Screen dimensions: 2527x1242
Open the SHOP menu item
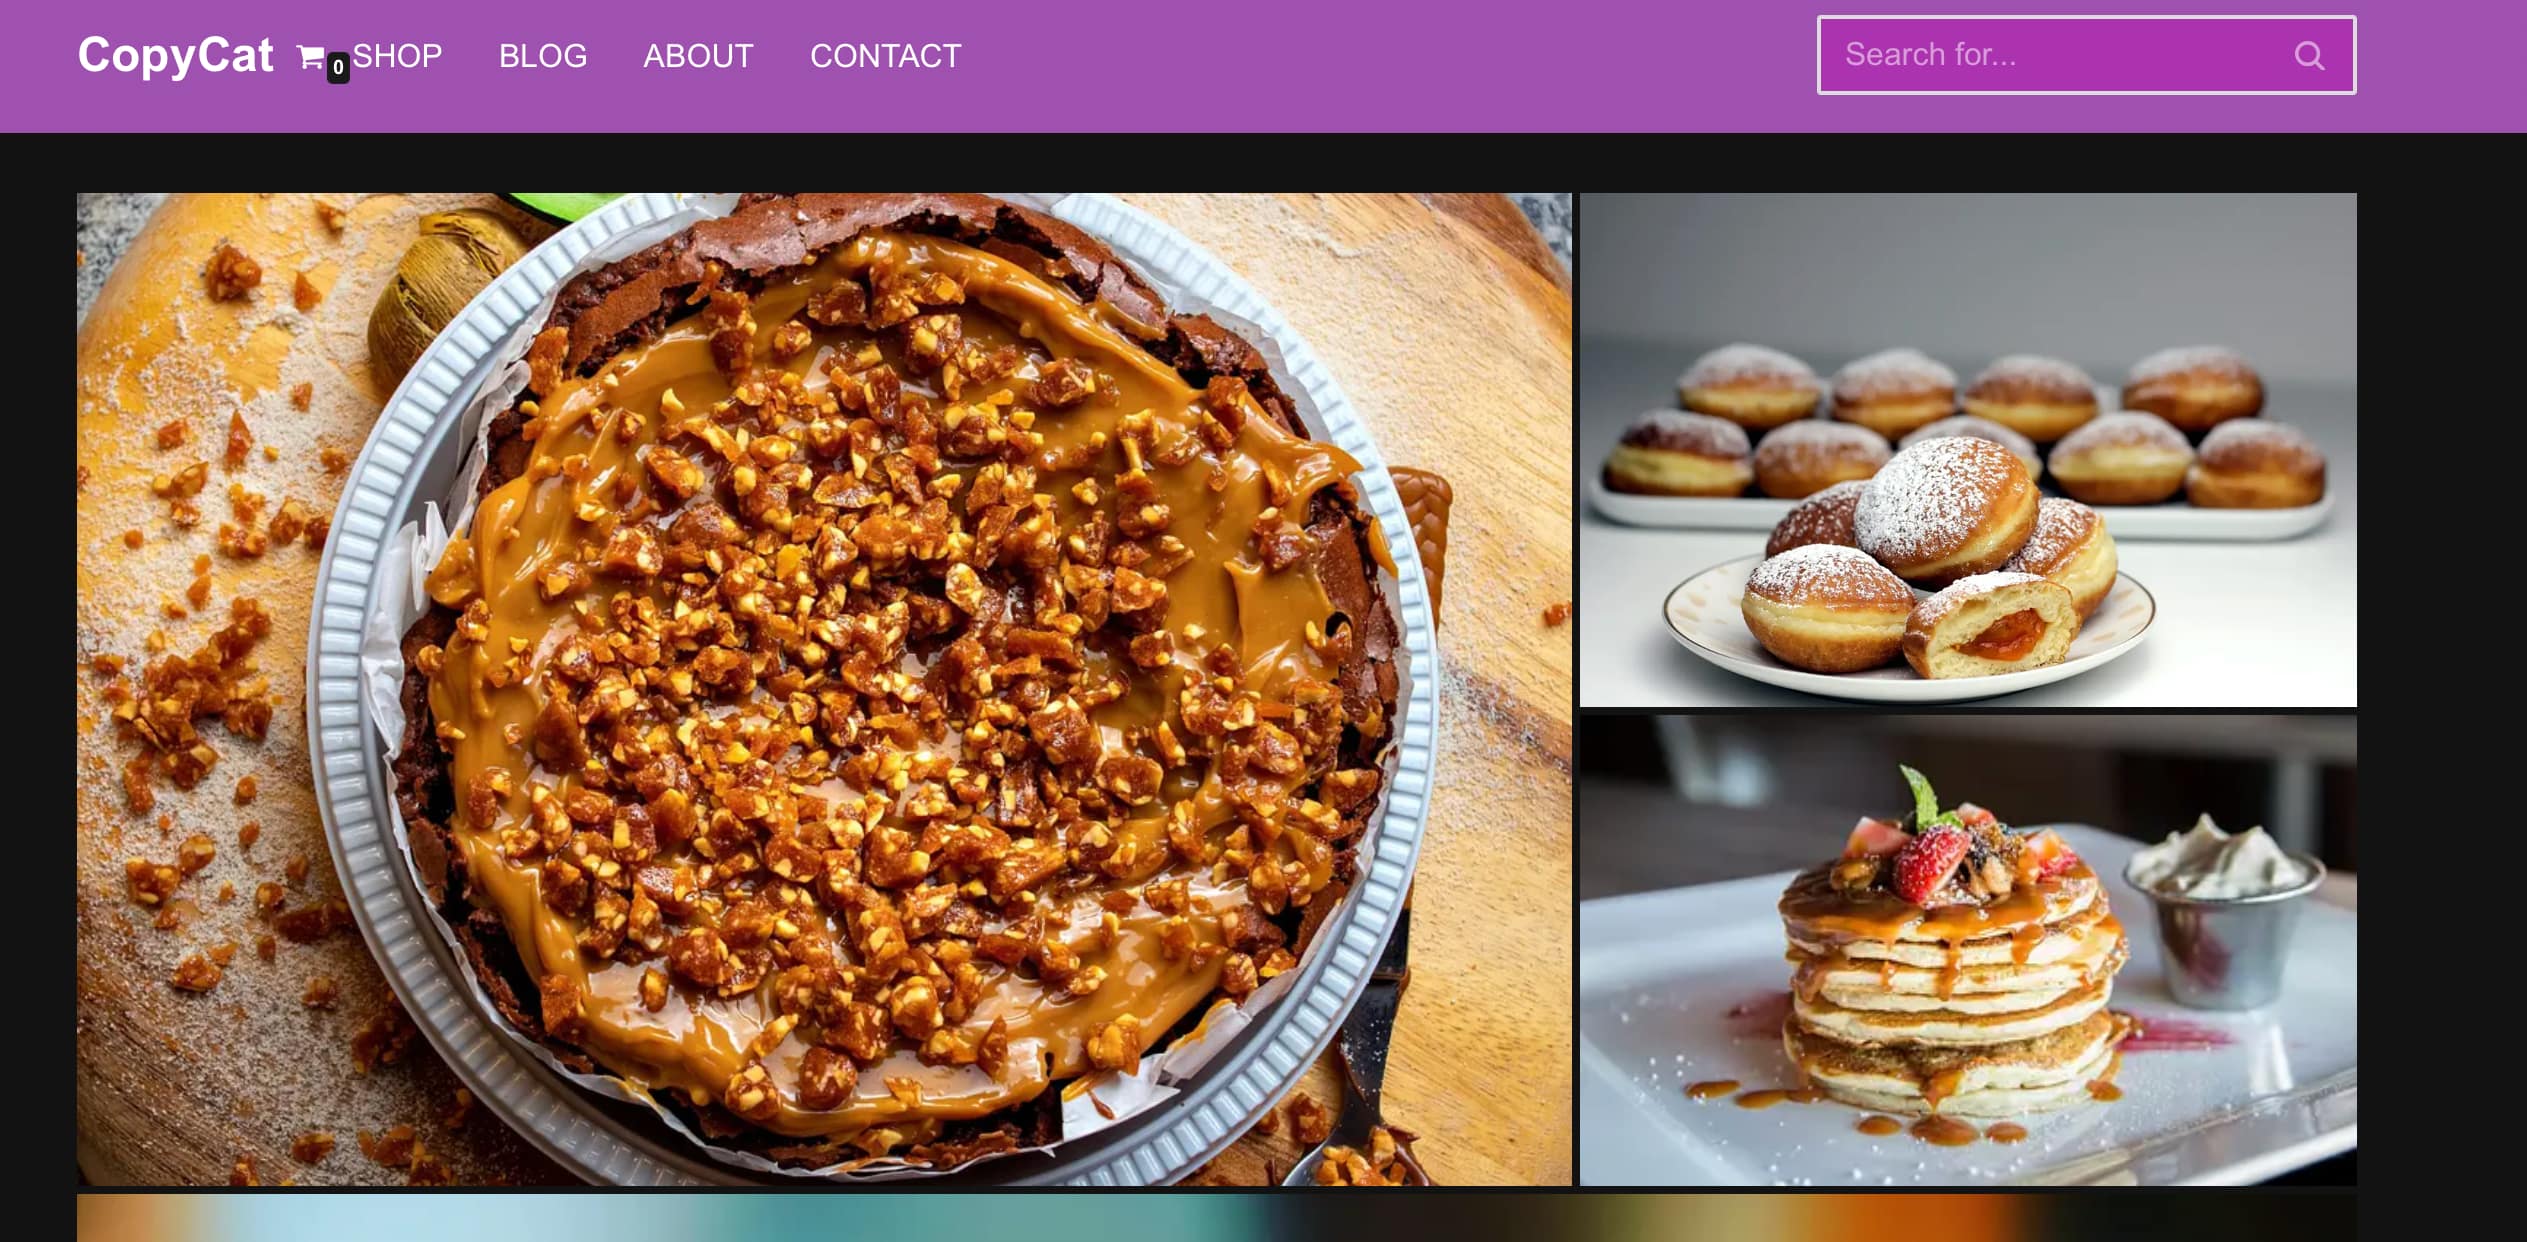click(397, 56)
